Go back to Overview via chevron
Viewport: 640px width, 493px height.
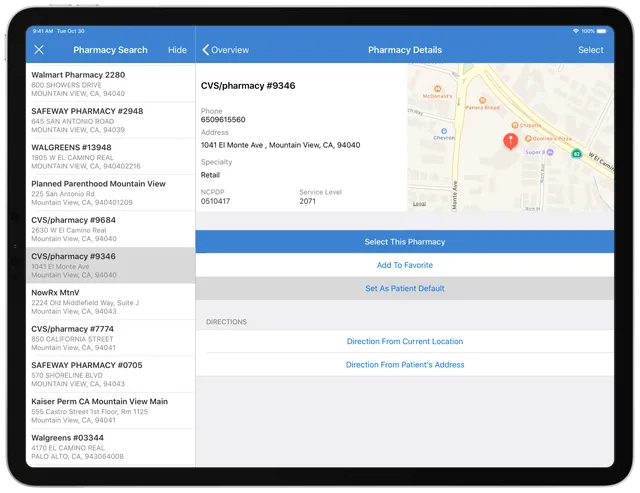(x=225, y=50)
